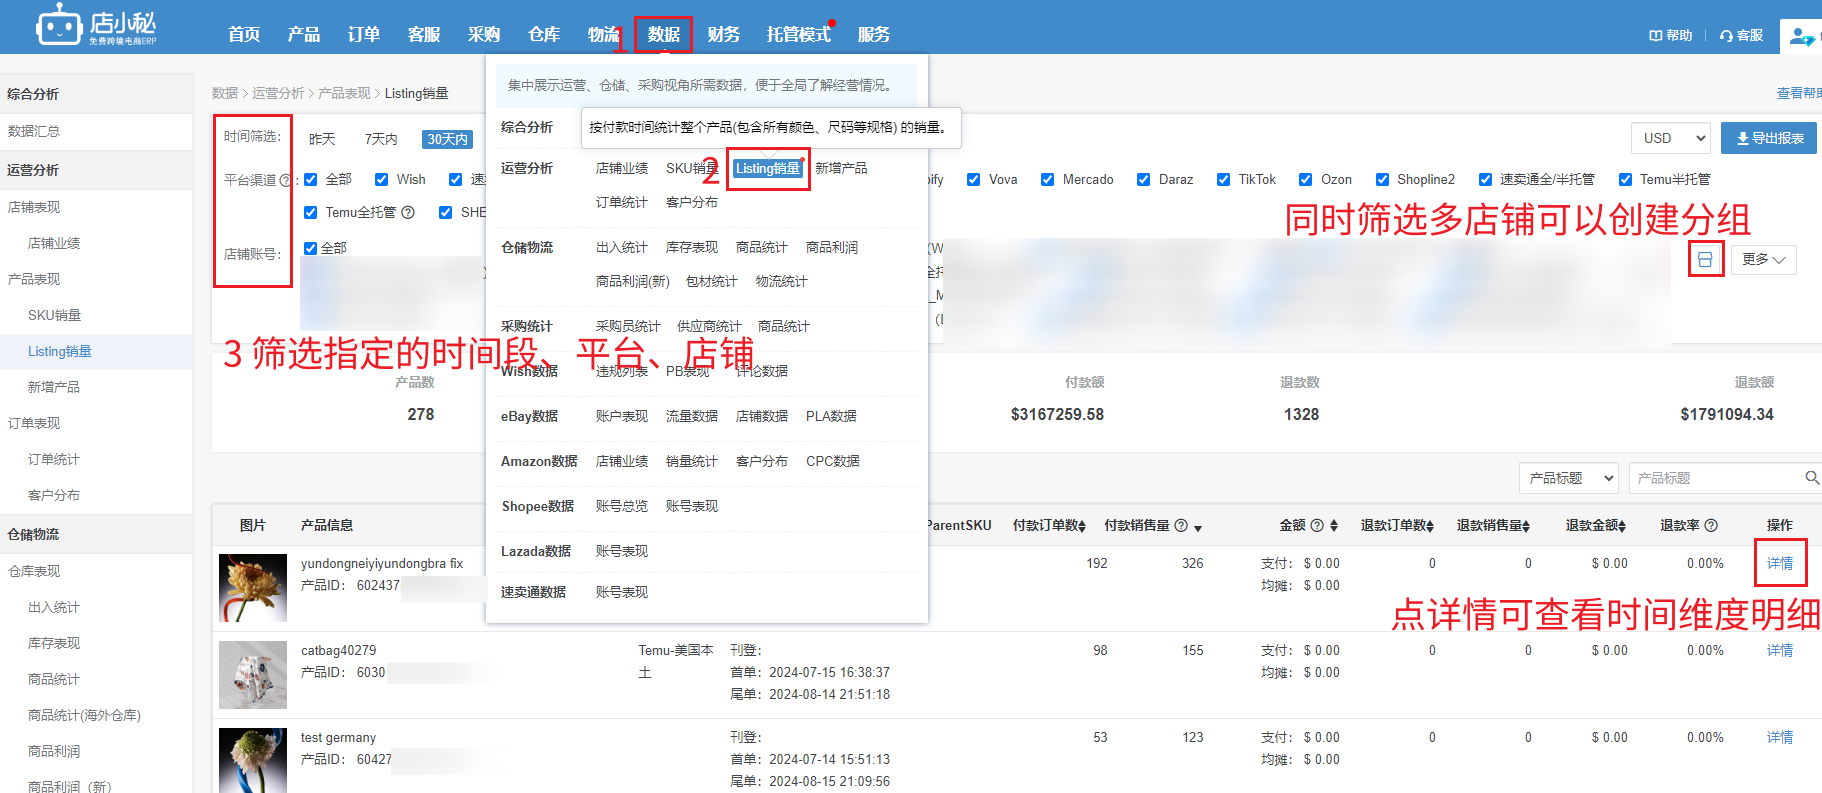
Task: Open the 财务 top menu
Action: (723, 34)
